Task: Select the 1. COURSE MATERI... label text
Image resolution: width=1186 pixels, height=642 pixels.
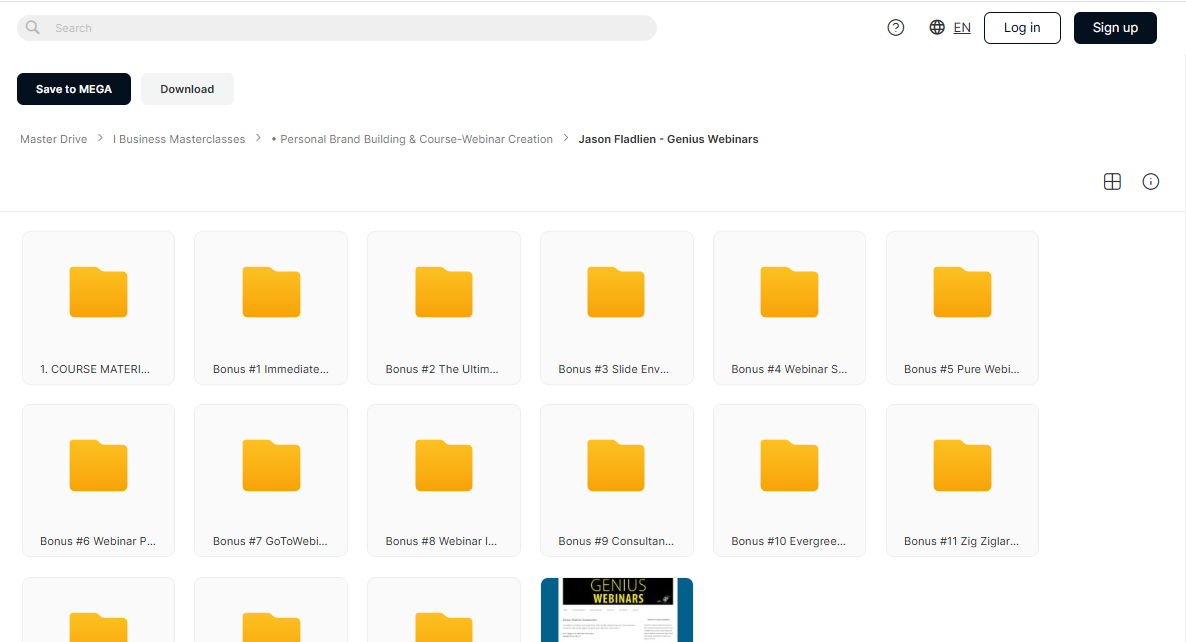Action: (x=95, y=369)
